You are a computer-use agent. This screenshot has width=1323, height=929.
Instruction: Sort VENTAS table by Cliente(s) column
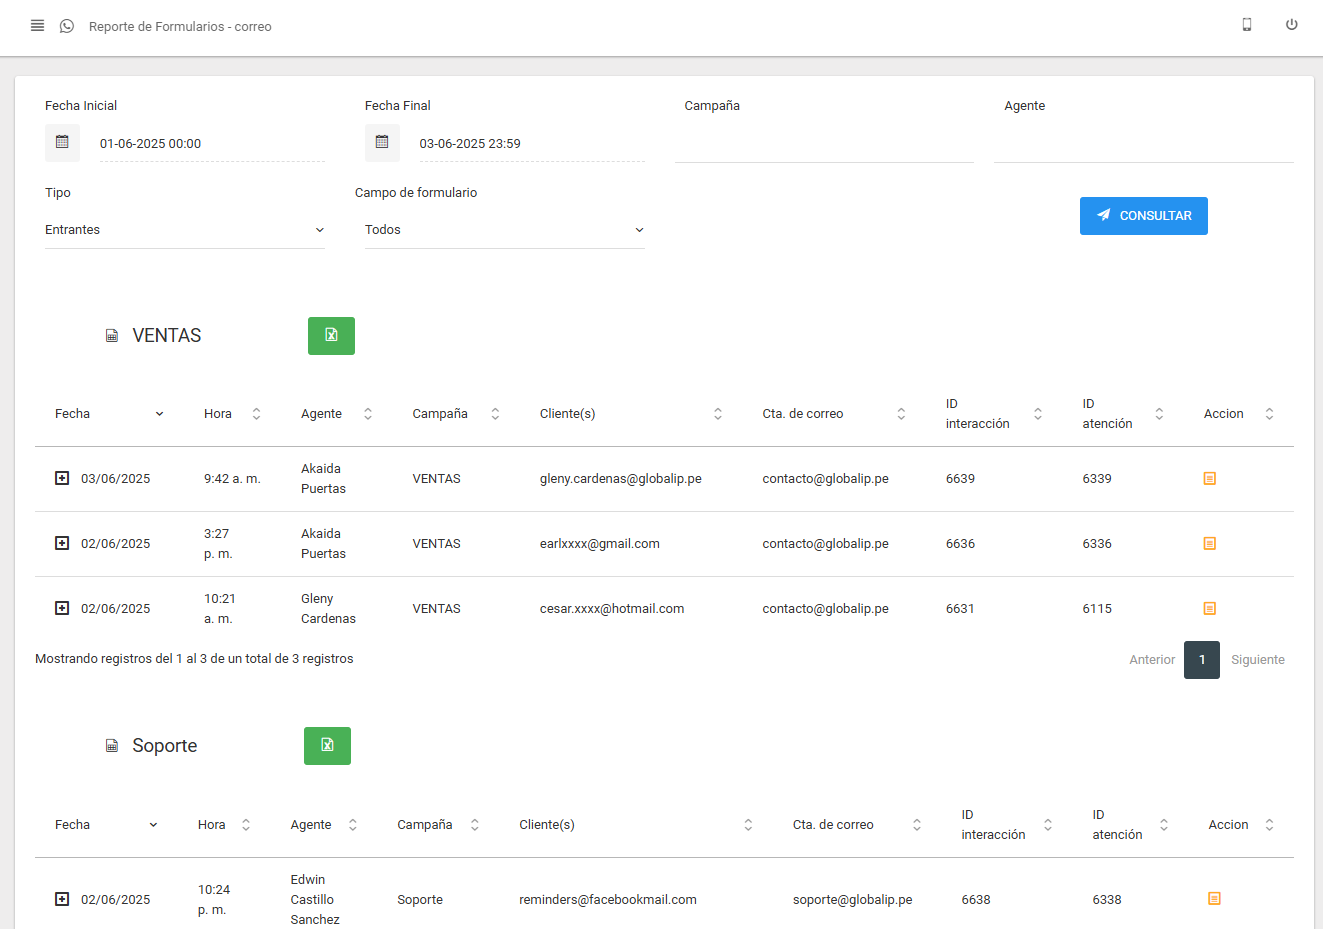tap(630, 414)
